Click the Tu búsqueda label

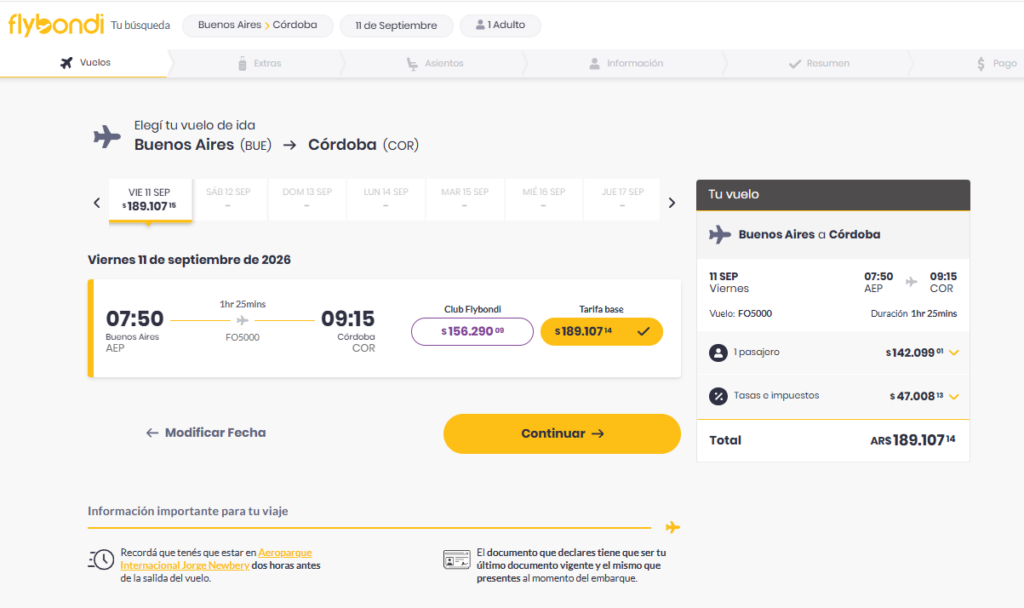point(140,25)
